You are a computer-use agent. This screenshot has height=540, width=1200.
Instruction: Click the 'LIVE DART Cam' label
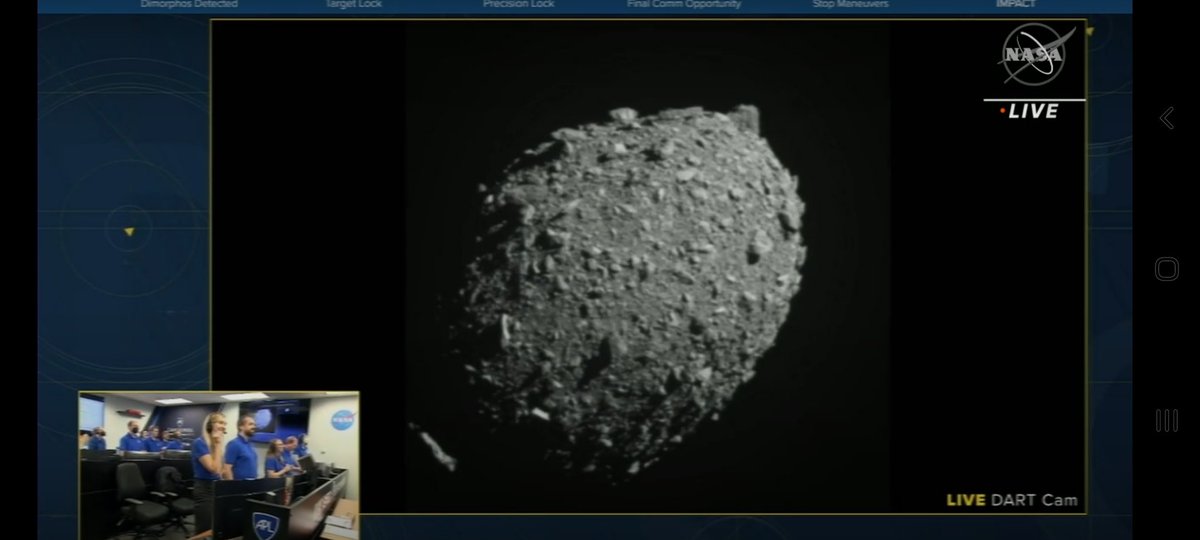pyautogui.click(x=1012, y=500)
